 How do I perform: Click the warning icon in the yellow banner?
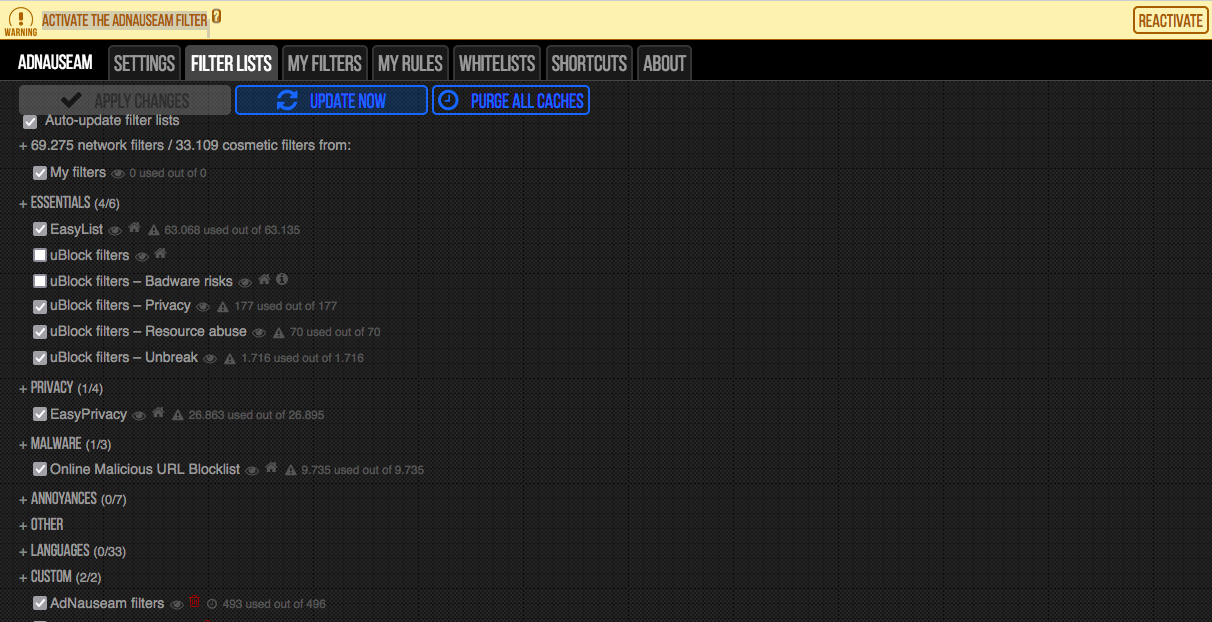21,19
